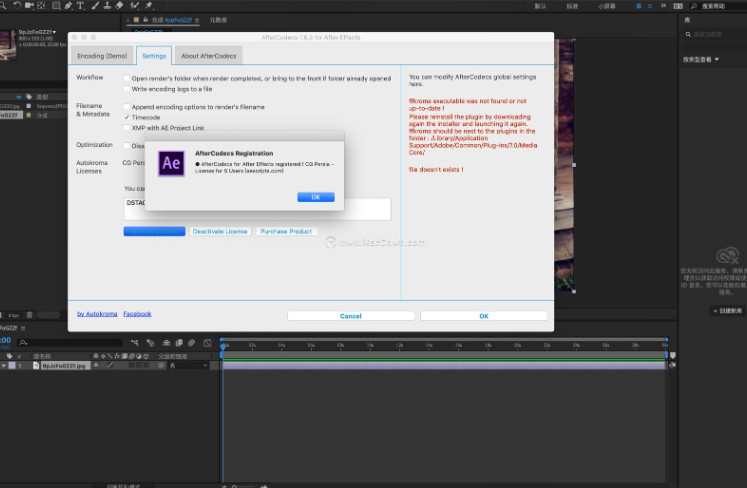Toggle motion blur icon in timeline
The height and width of the screenshot is (488, 747).
[192, 343]
